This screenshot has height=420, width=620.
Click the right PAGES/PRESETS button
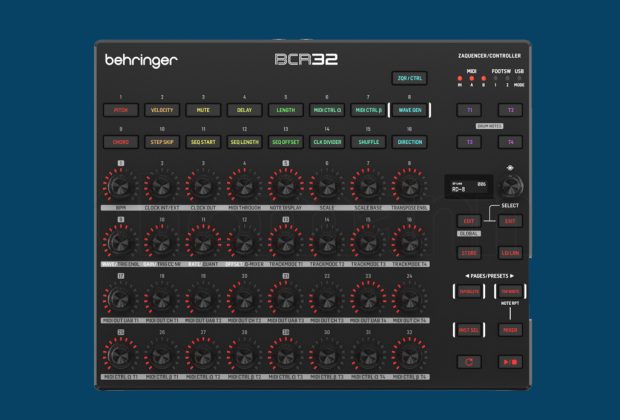click(510, 292)
